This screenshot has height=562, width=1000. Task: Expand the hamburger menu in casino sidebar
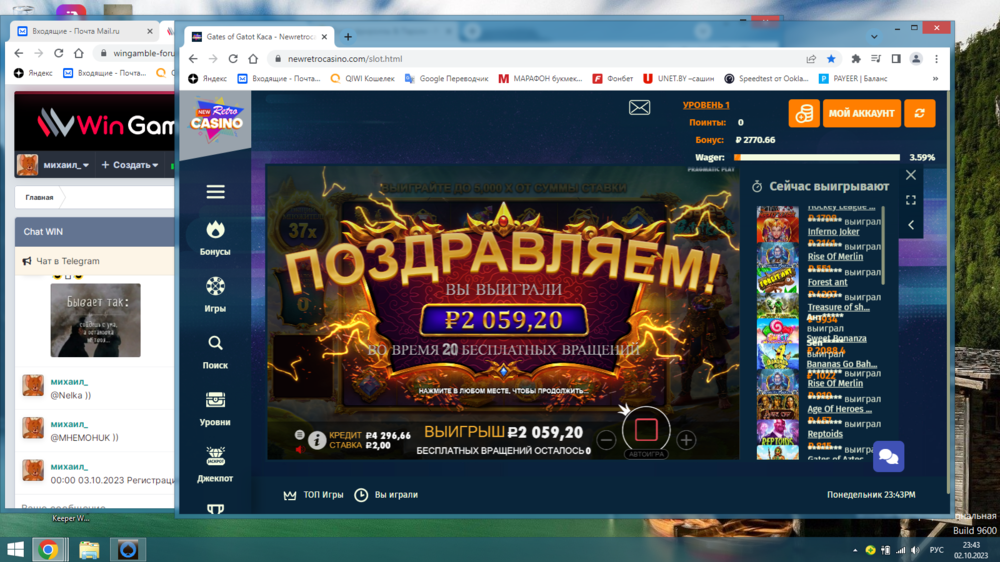215,192
